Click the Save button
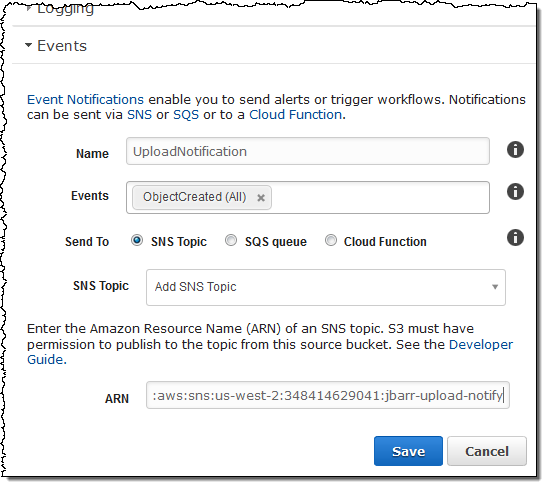The height and width of the screenshot is (487, 547). [408, 451]
